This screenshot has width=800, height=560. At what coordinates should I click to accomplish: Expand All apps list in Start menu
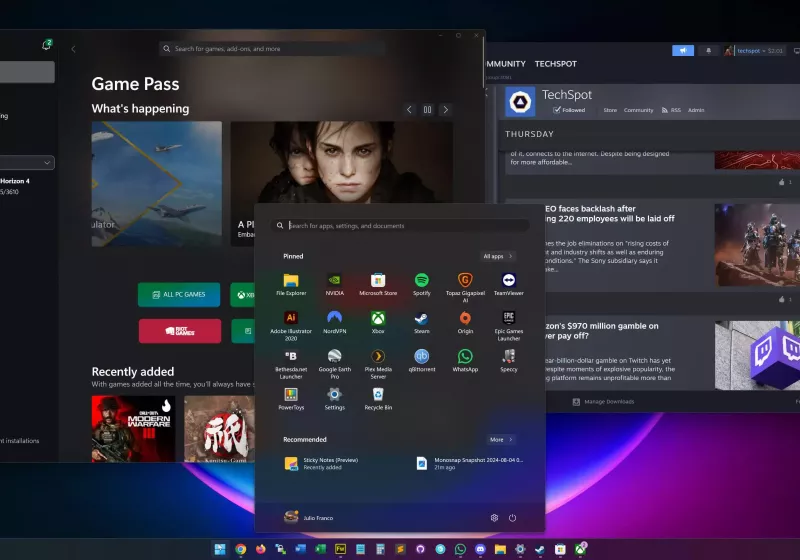pyautogui.click(x=497, y=256)
